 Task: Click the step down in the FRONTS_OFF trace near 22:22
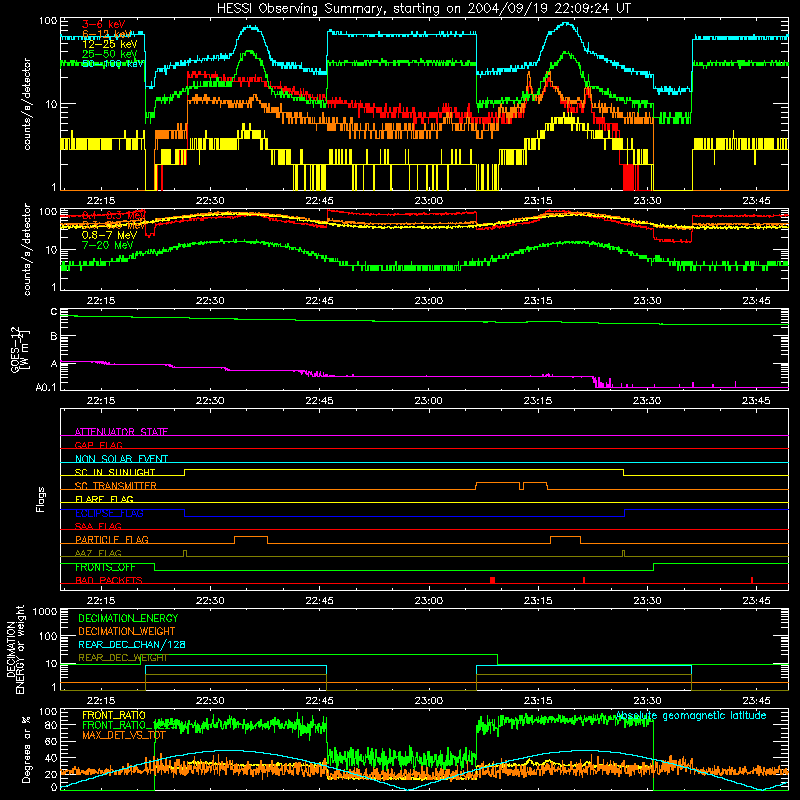pyautogui.click(x=155, y=567)
